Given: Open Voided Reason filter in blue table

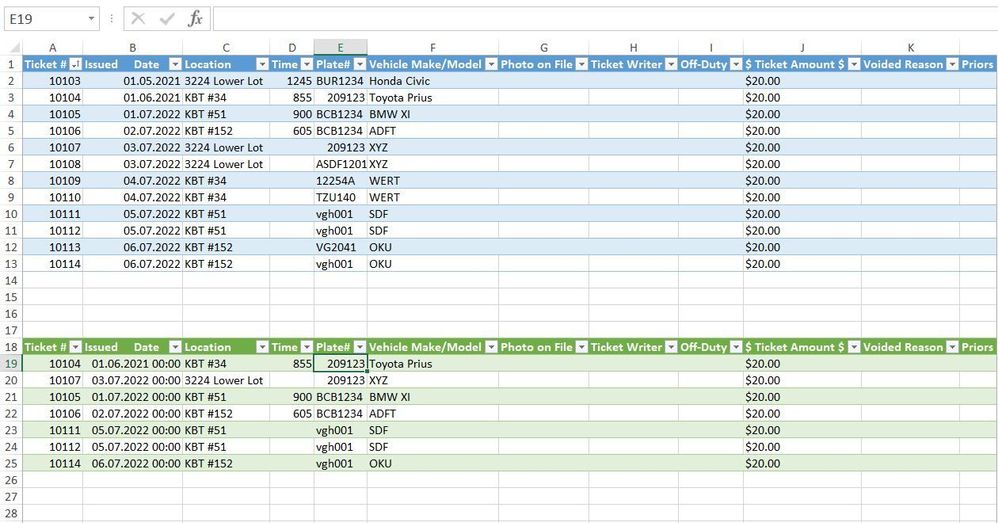Looking at the screenshot, I should (x=952, y=64).
